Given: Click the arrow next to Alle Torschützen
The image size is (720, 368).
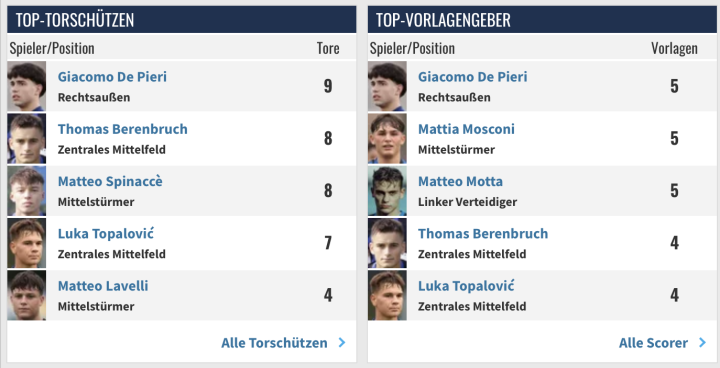Looking at the screenshot, I should coord(342,343).
